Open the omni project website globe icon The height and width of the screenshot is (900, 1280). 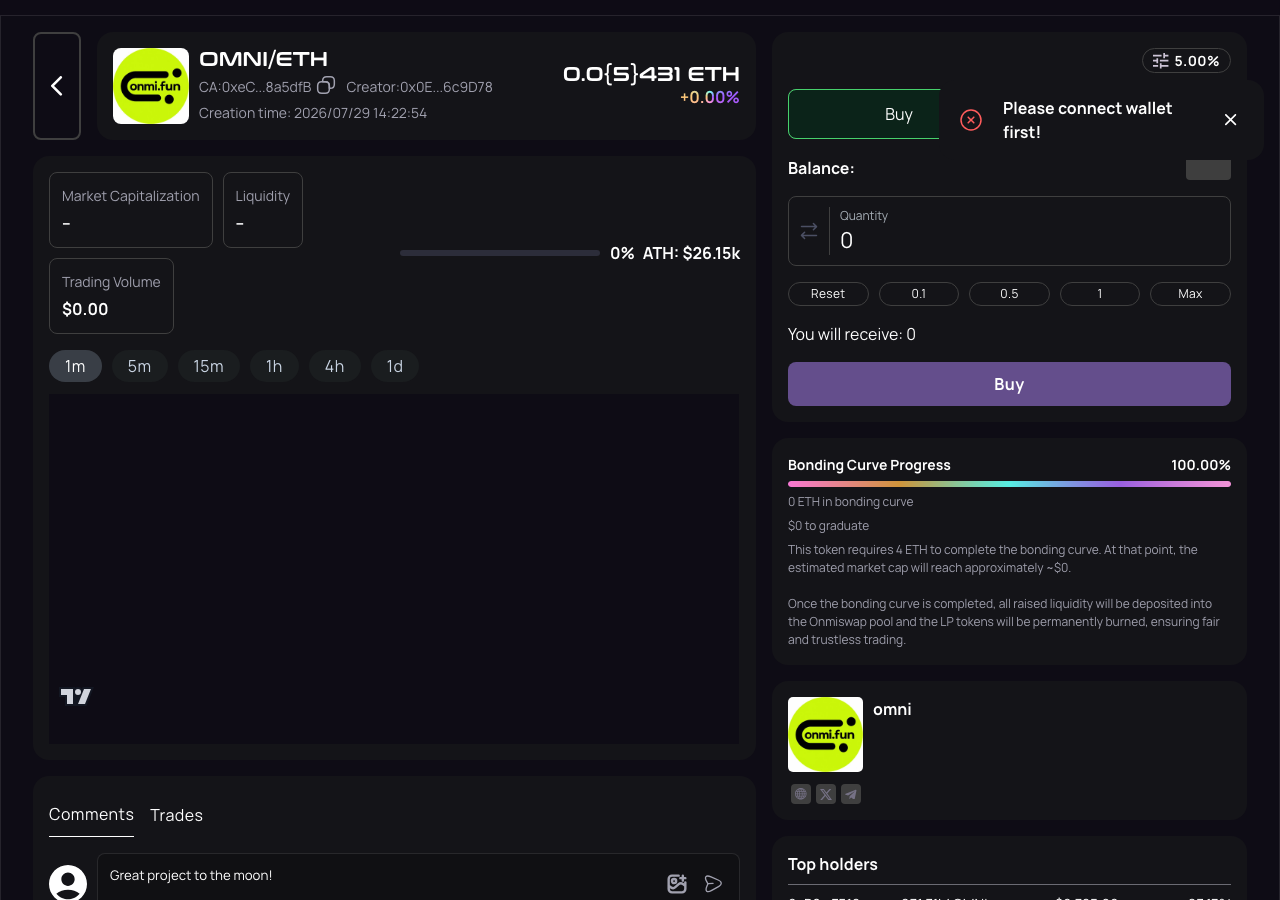click(x=800, y=794)
